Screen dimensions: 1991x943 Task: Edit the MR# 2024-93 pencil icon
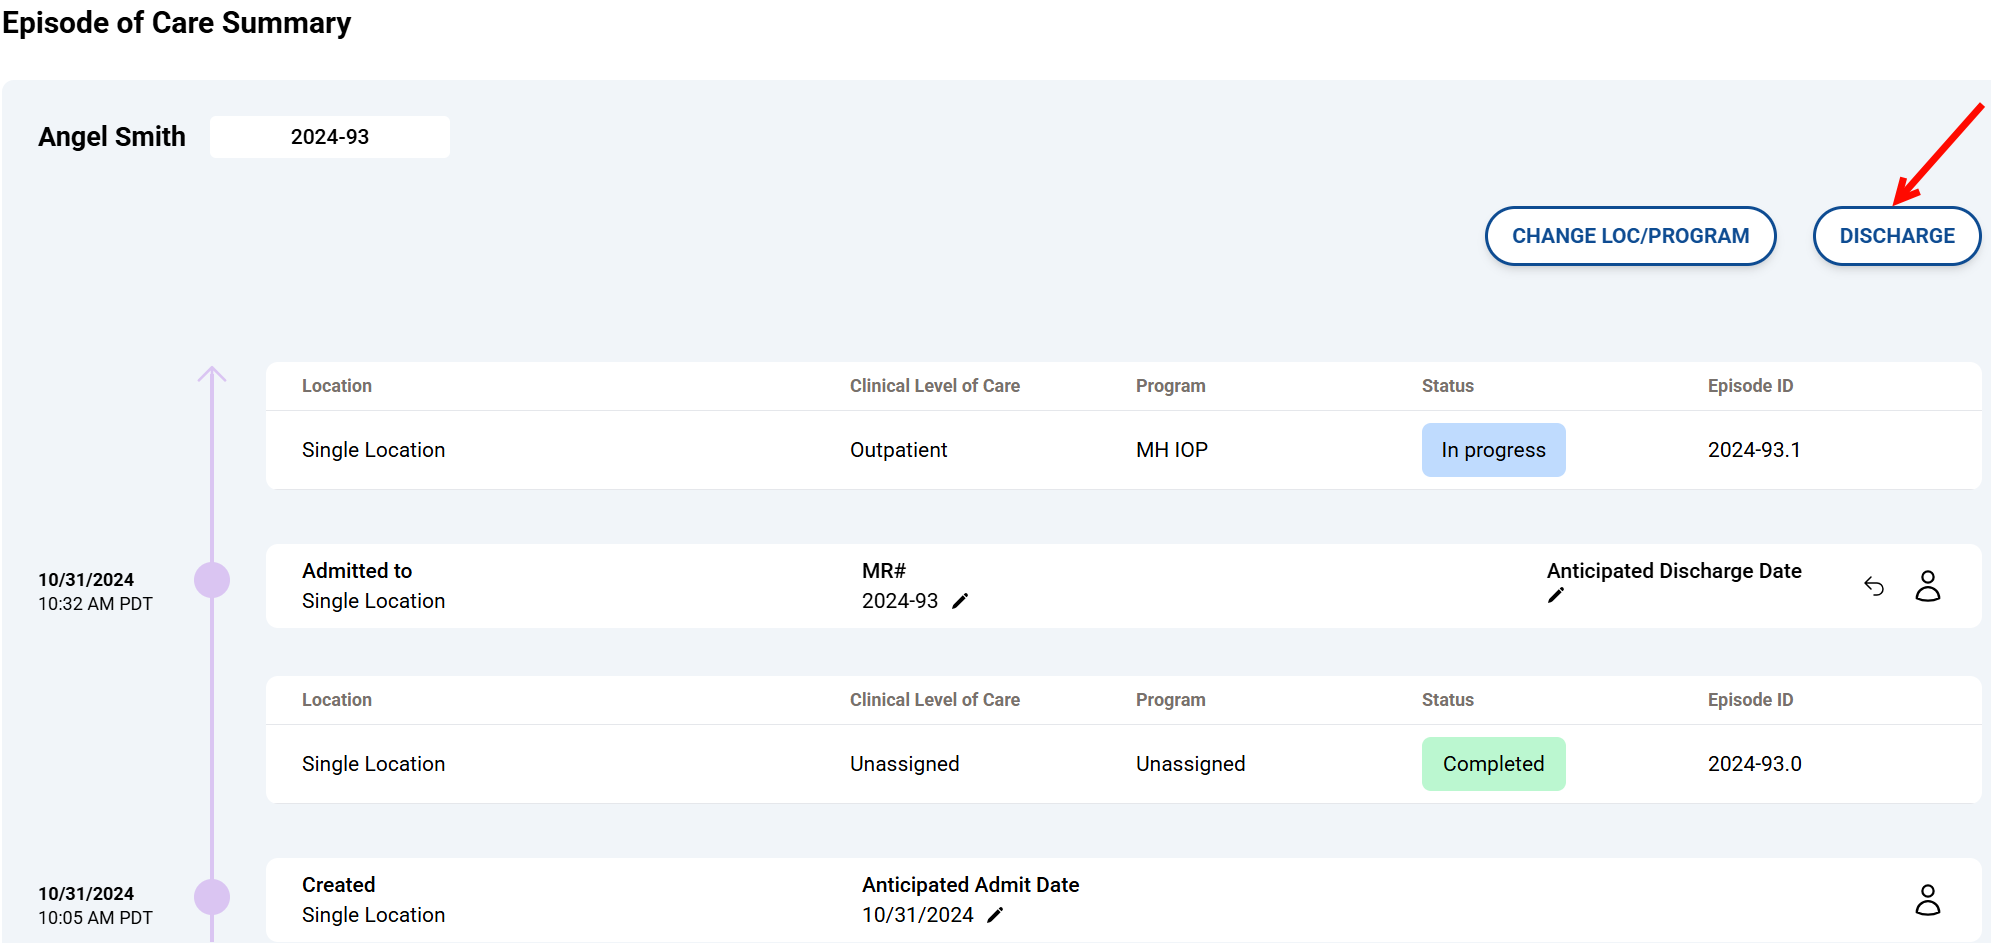pos(960,601)
